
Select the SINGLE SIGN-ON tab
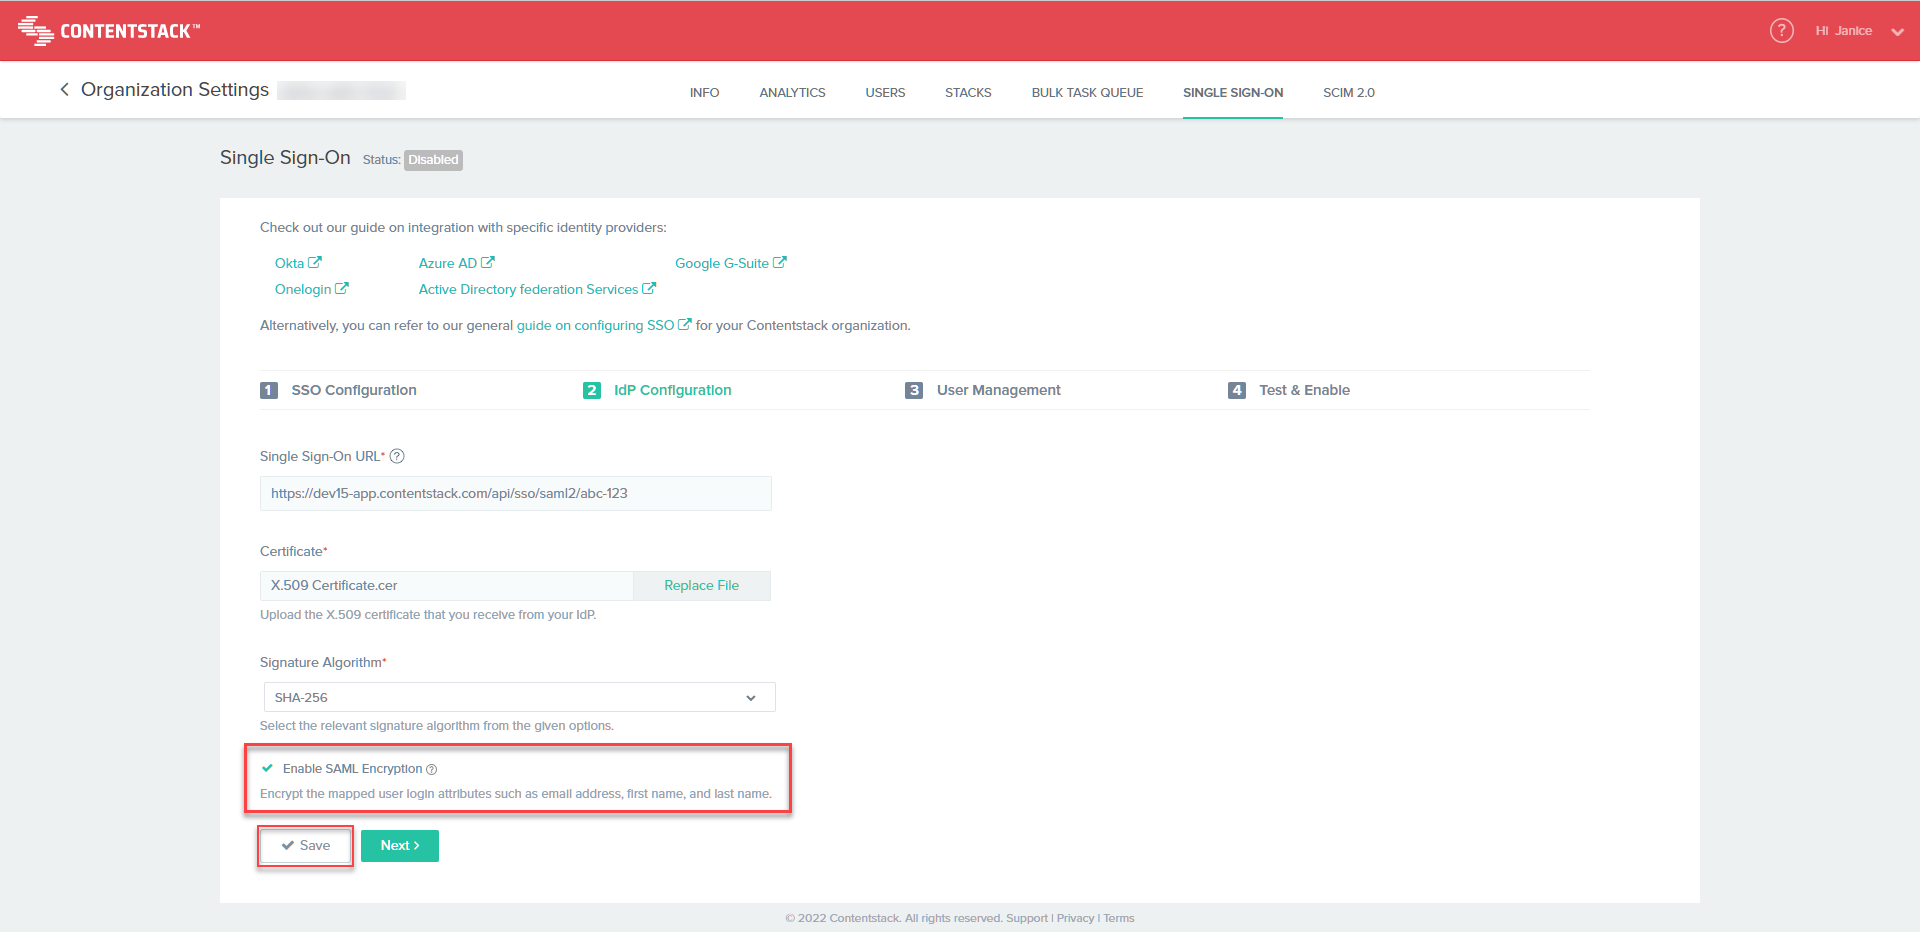tap(1233, 92)
